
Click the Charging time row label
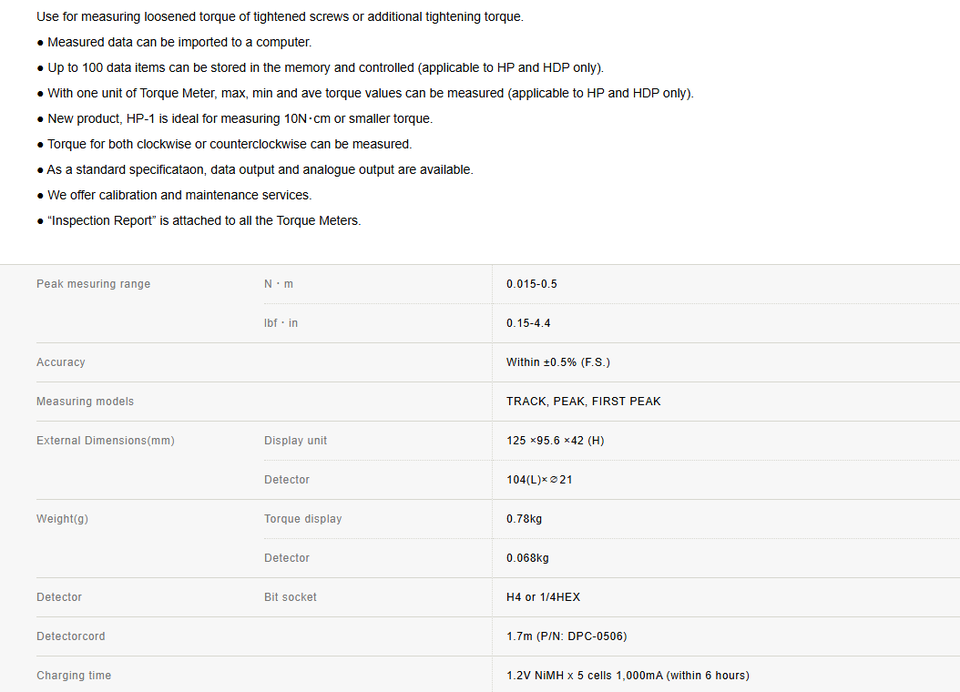pyautogui.click(x=73, y=676)
